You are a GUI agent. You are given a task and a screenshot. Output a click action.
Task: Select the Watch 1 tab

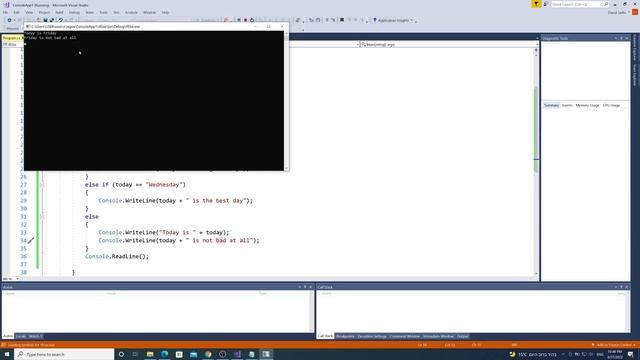[x=36, y=336]
